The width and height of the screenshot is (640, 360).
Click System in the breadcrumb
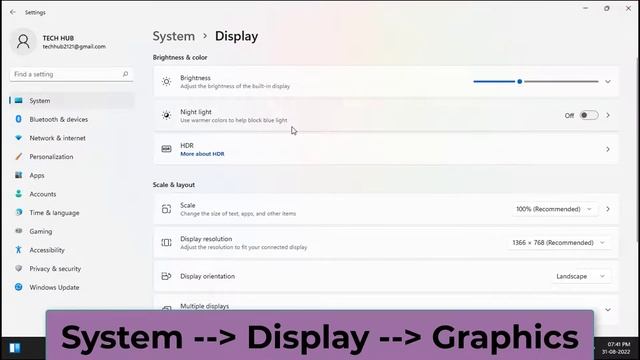coord(173,36)
